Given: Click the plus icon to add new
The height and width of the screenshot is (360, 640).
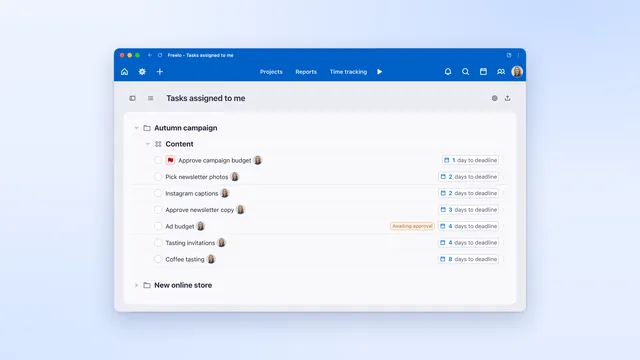Looking at the screenshot, I should coord(160,72).
